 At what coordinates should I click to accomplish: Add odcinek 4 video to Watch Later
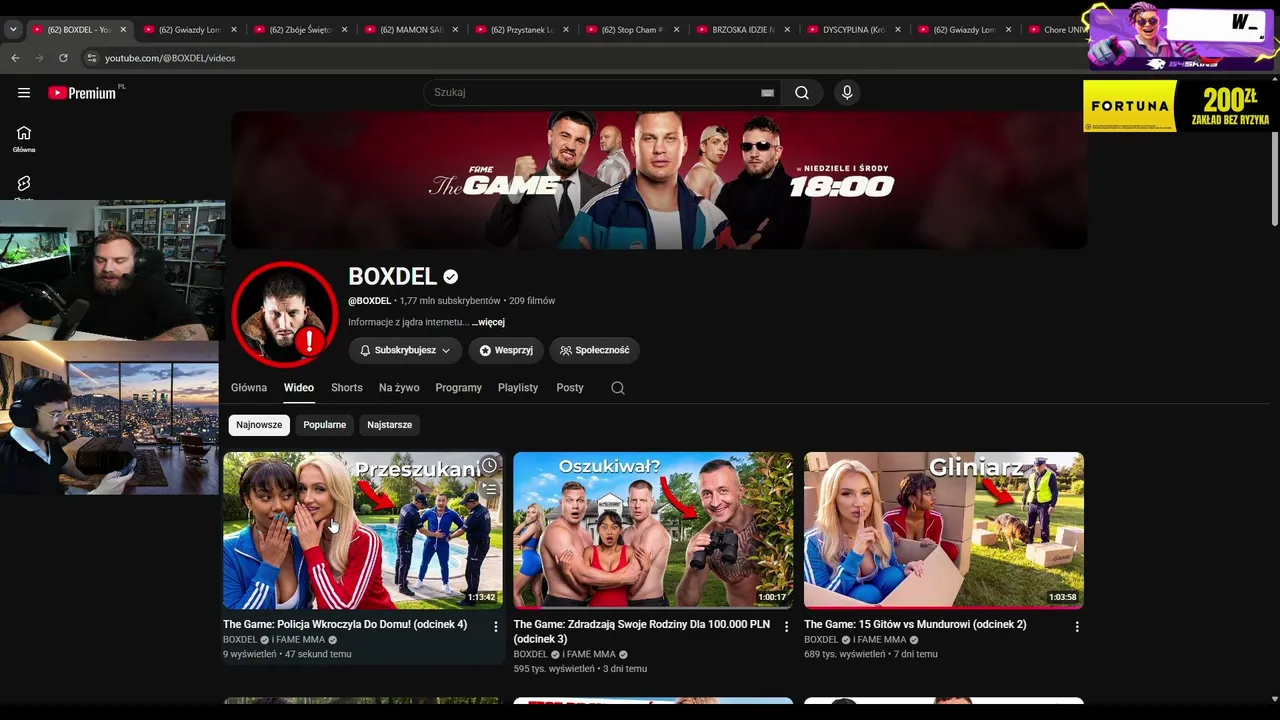coord(489,465)
